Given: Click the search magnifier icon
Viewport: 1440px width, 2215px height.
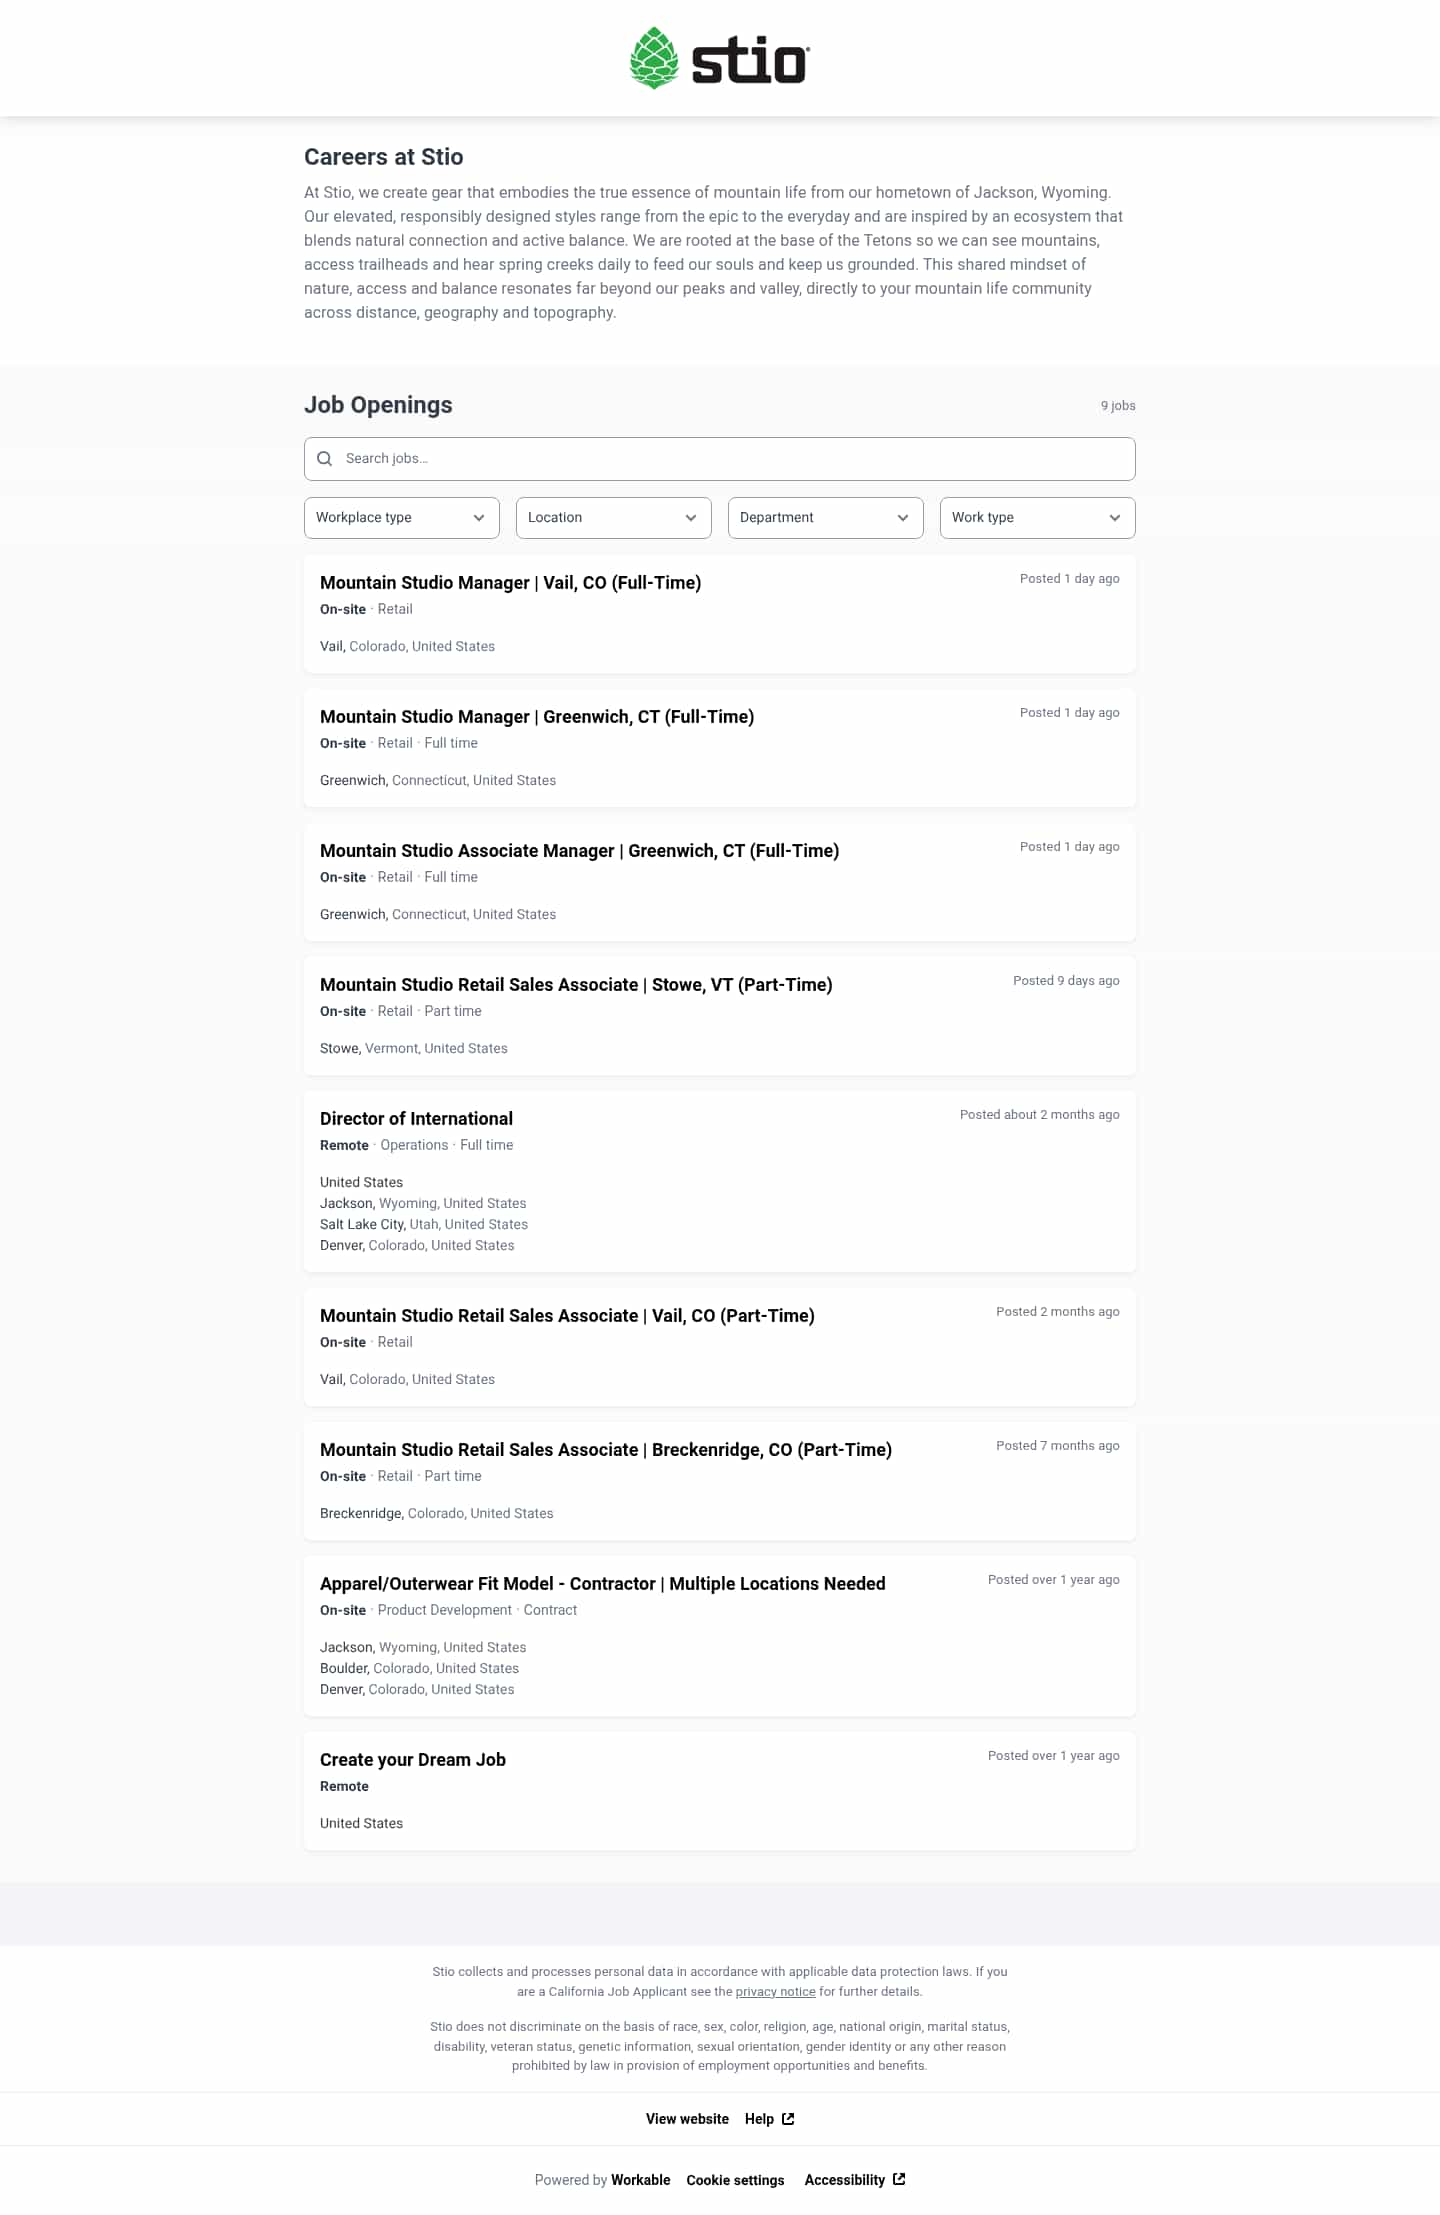Looking at the screenshot, I should tap(324, 459).
